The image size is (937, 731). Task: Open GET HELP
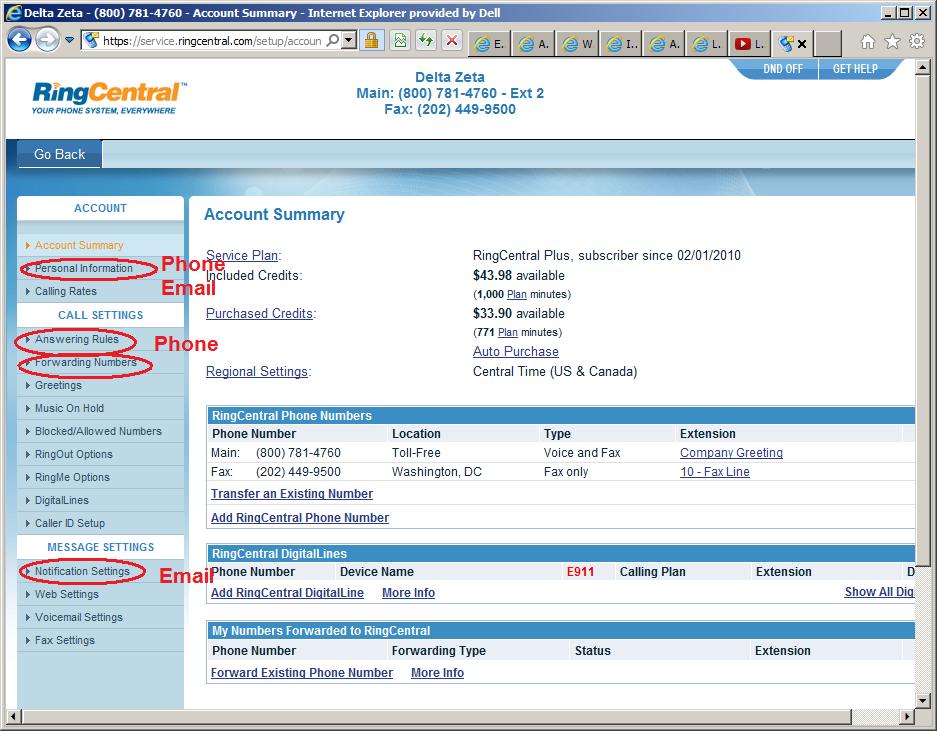[855, 69]
